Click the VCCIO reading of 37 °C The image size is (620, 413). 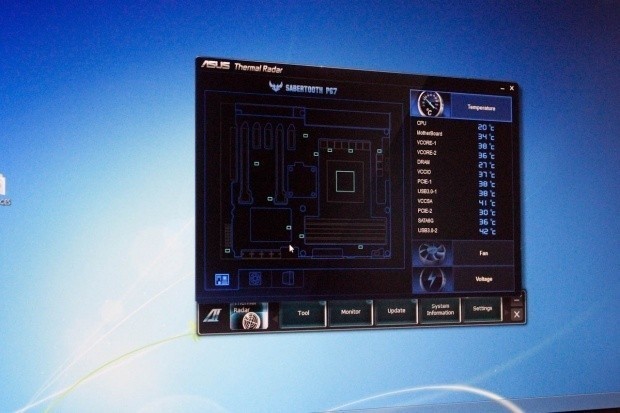point(486,175)
